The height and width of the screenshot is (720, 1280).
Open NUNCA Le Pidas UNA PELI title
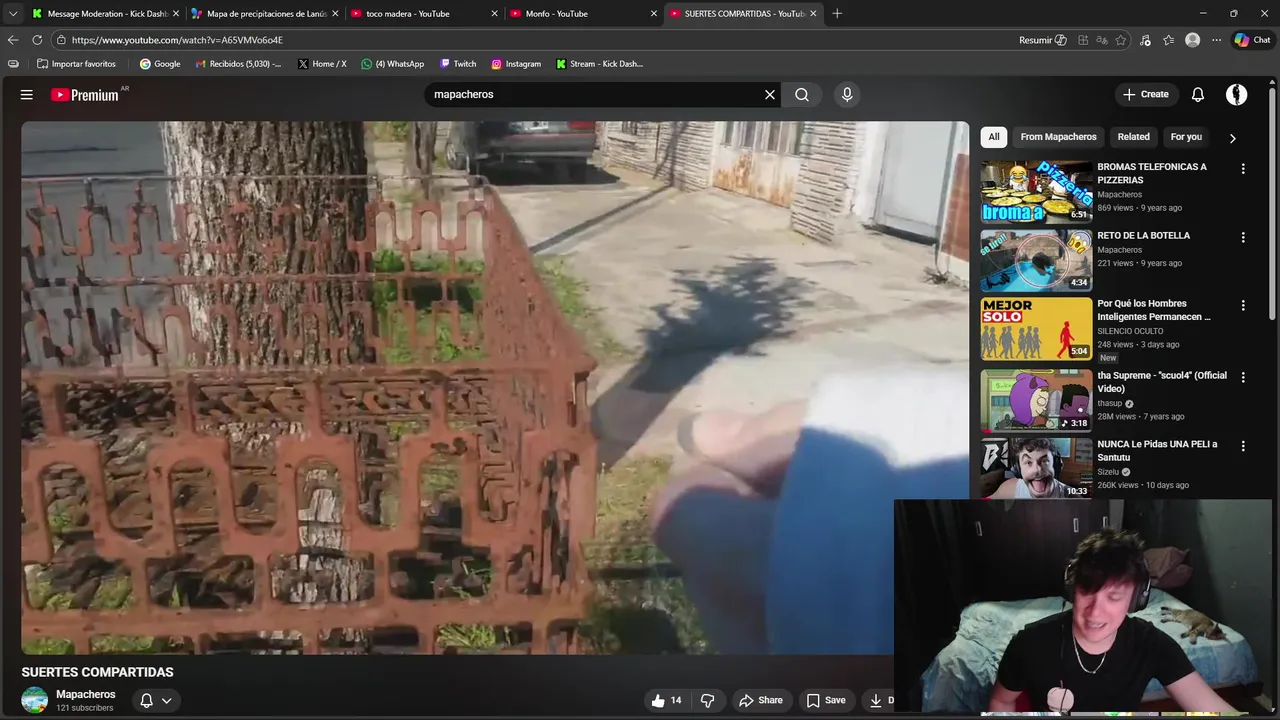pos(1158,450)
